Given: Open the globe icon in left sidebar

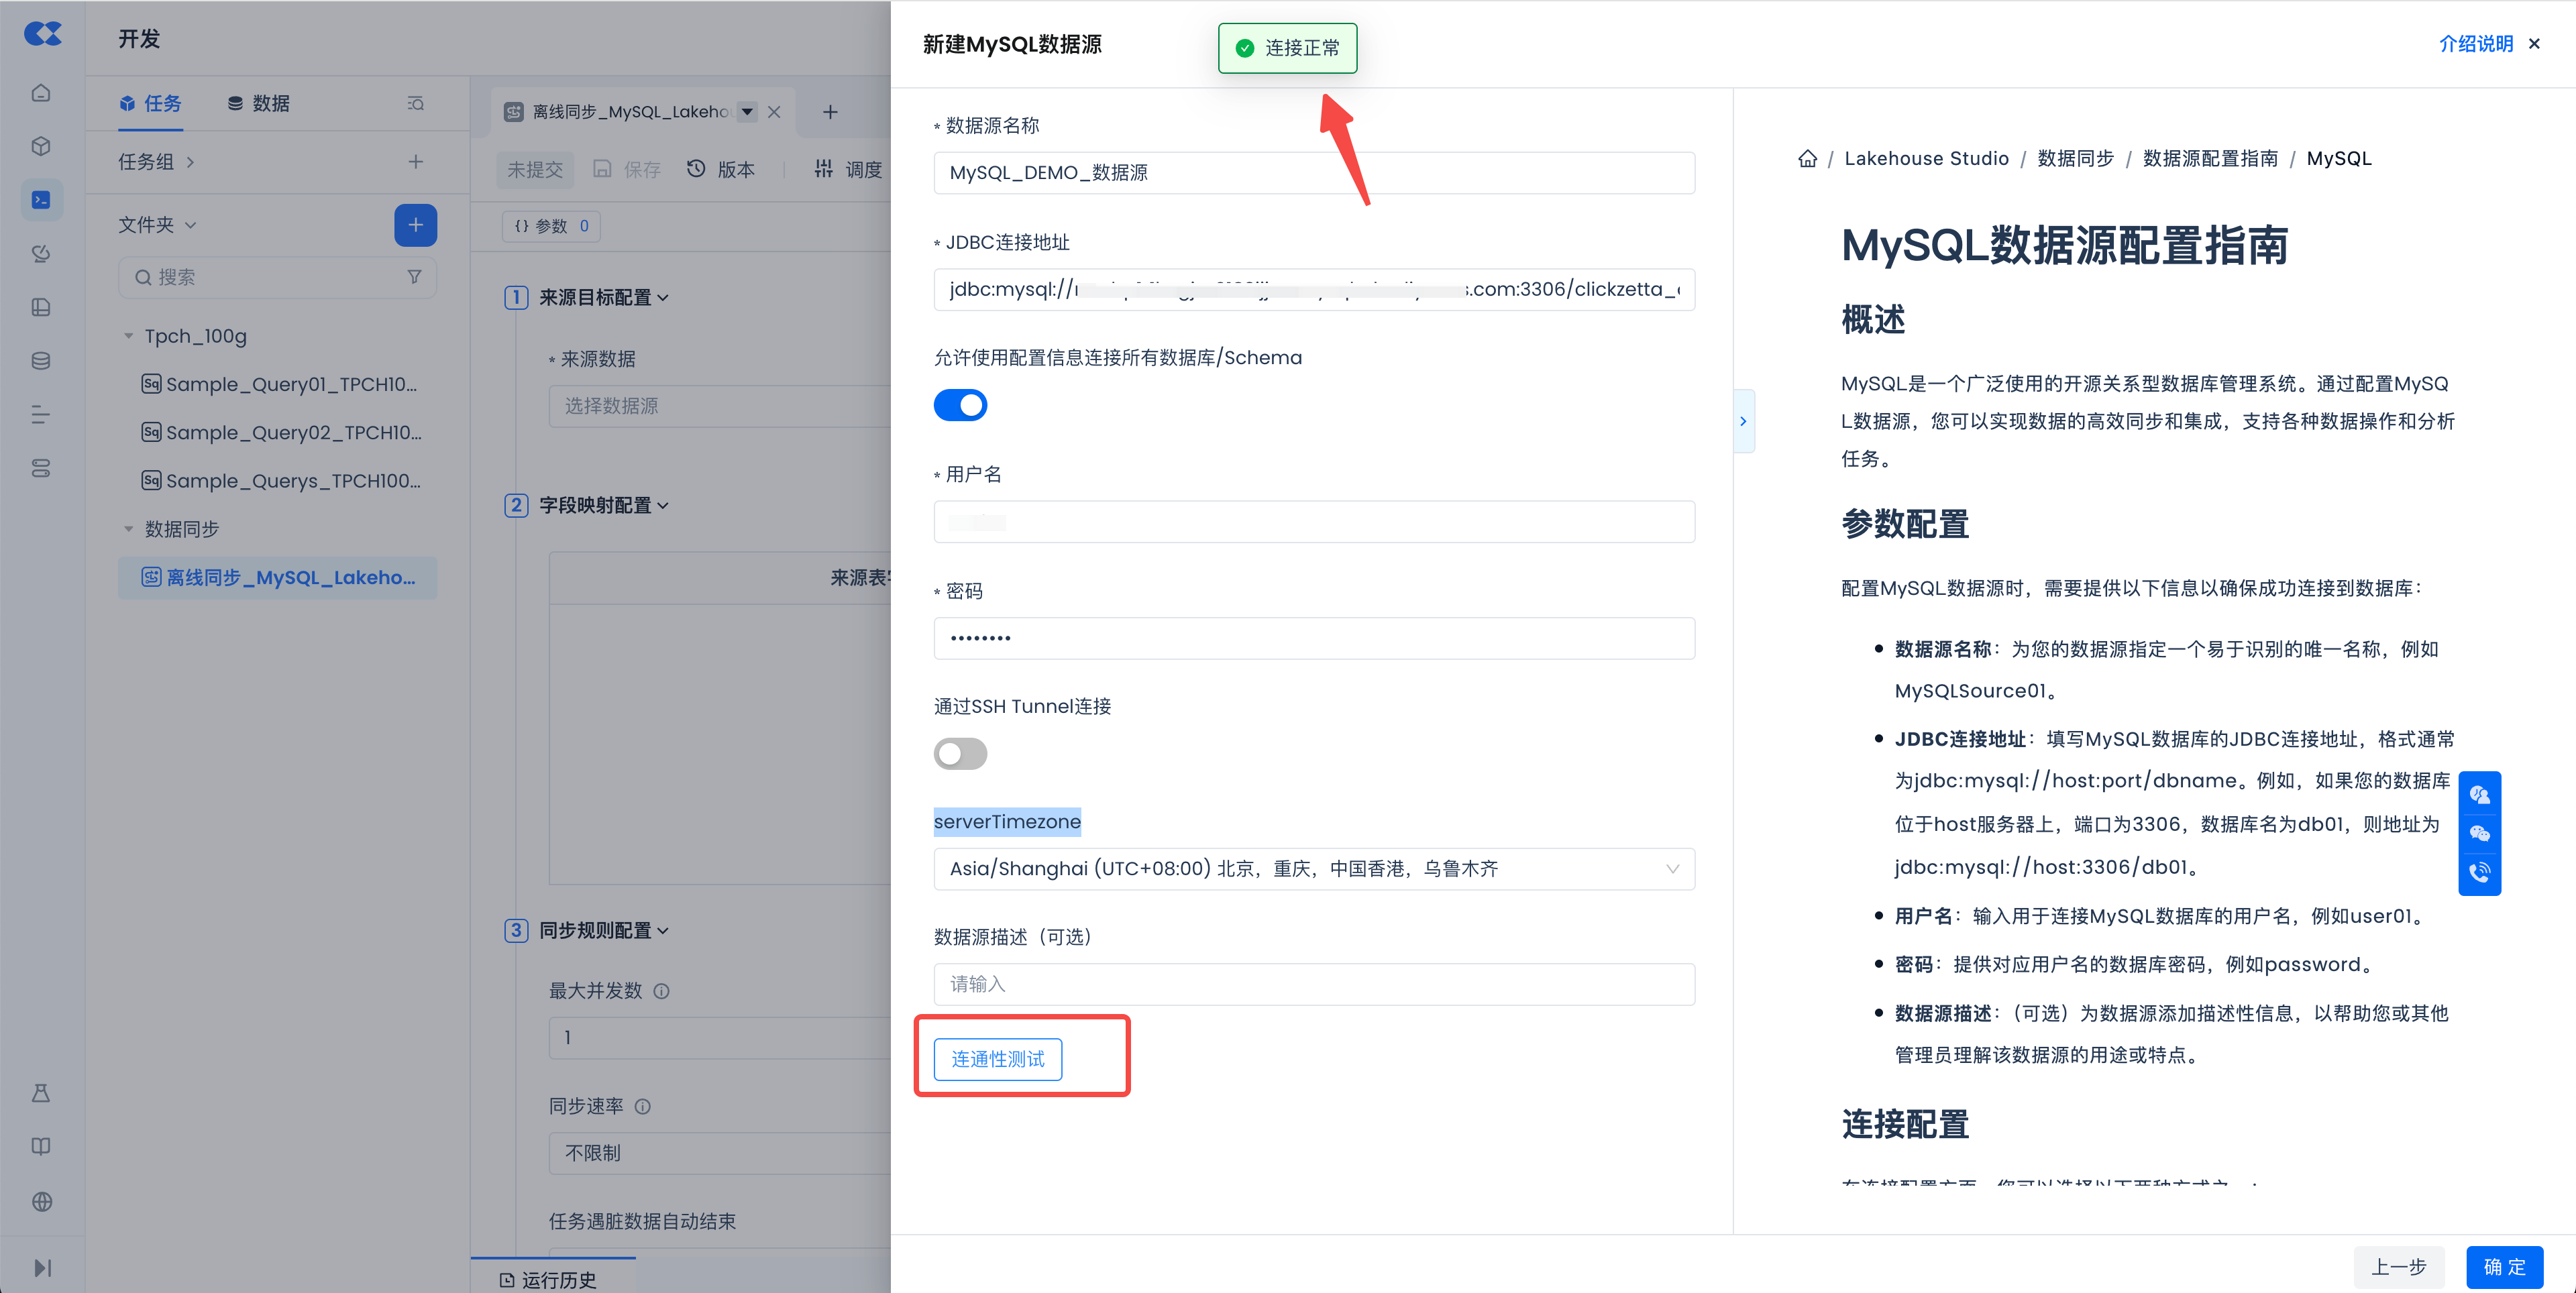Looking at the screenshot, I should pyautogui.click(x=41, y=1201).
